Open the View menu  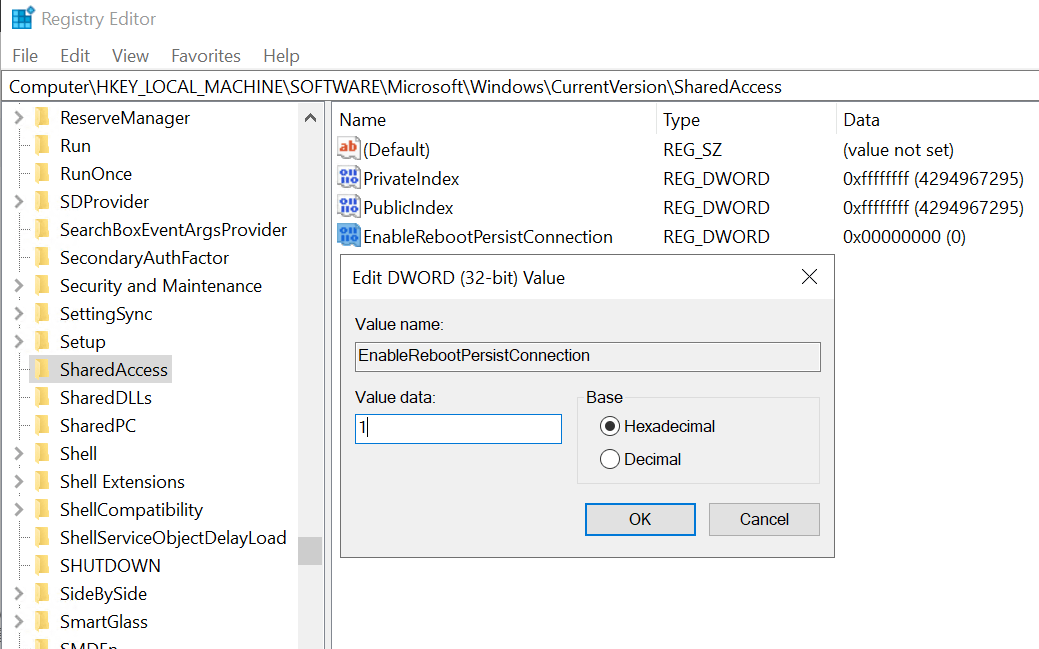[130, 56]
